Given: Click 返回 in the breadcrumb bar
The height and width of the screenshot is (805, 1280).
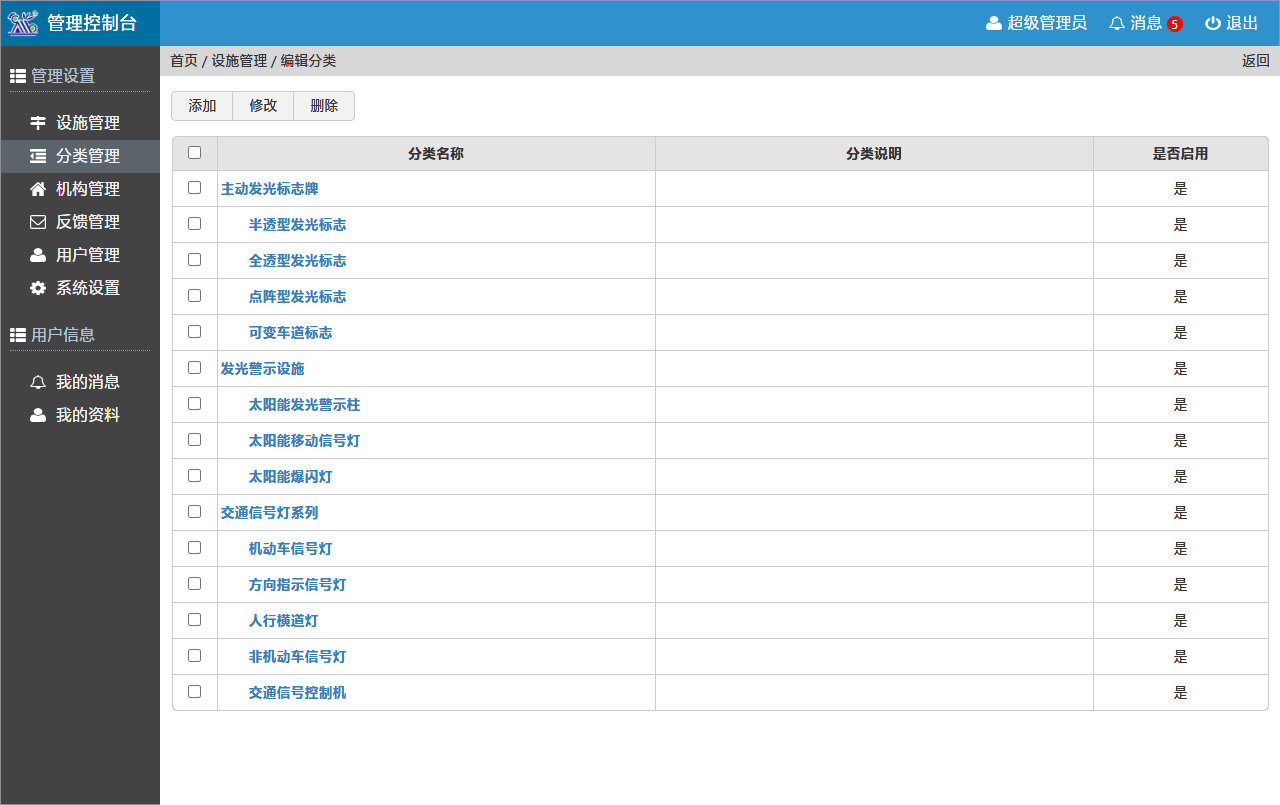Looking at the screenshot, I should [x=1255, y=61].
